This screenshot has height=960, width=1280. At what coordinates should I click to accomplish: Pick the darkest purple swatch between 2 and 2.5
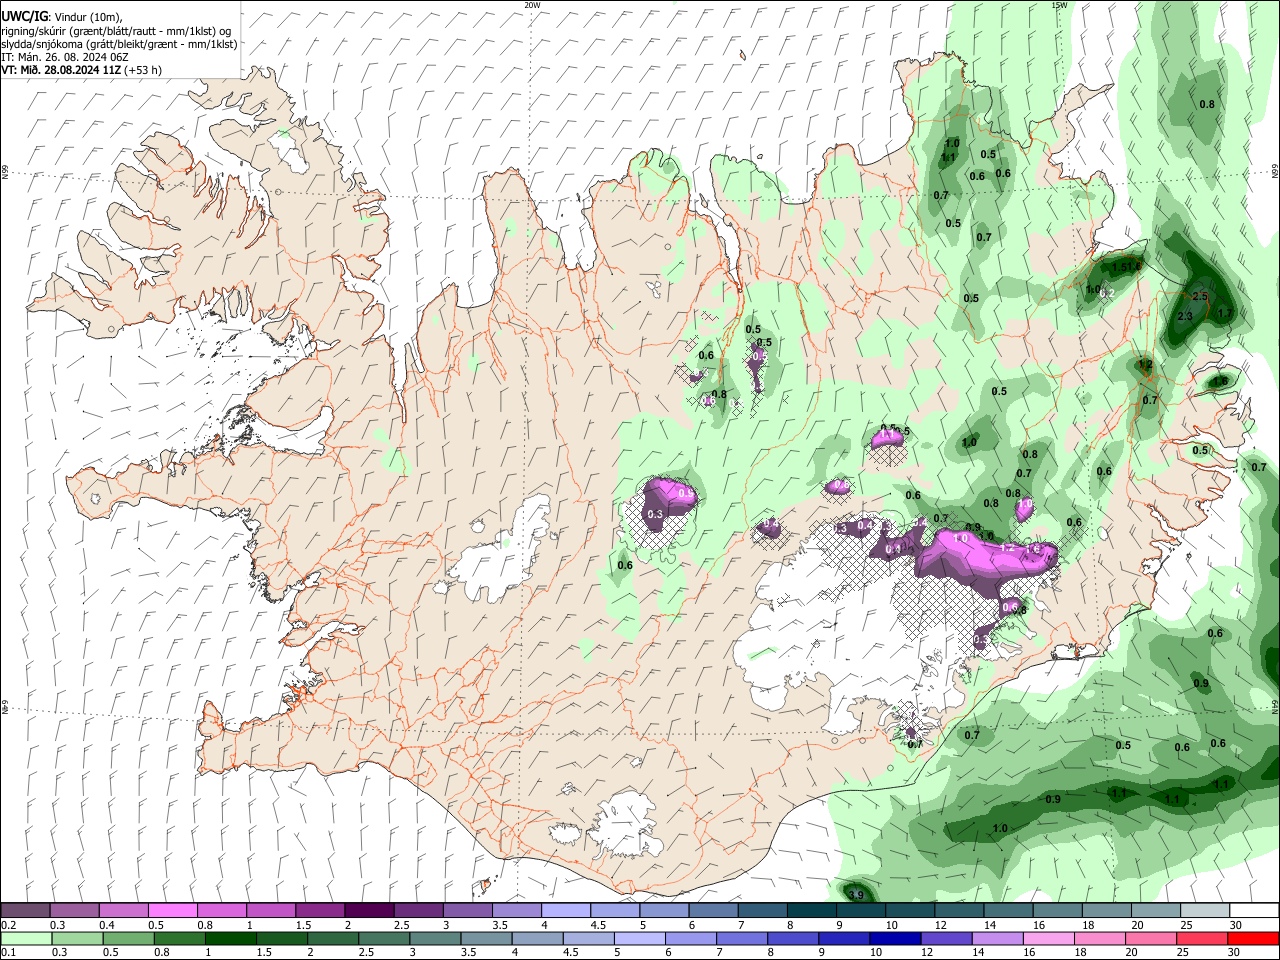[368, 911]
